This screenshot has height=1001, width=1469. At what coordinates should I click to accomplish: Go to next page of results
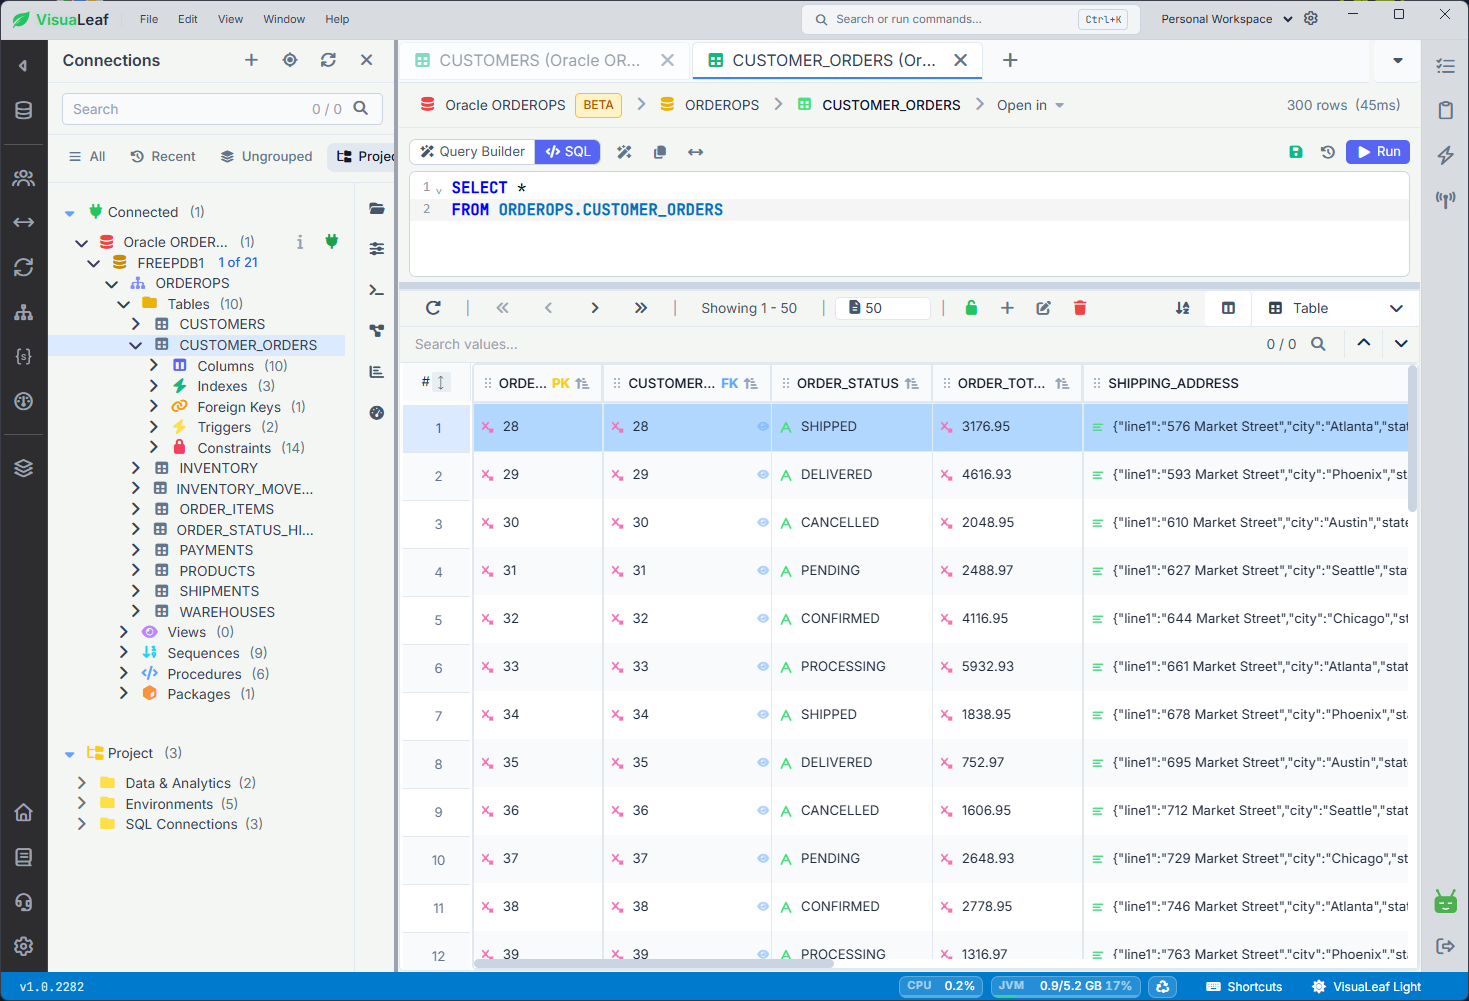(x=595, y=308)
